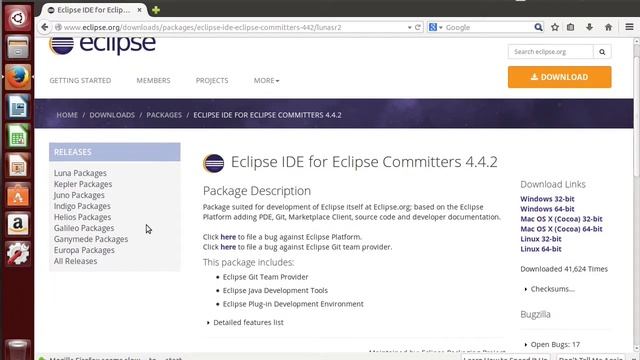The width and height of the screenshot is (640, 360).
Task: Launch LibreOffice Writer from dock
Action: [x=18, y=107]
